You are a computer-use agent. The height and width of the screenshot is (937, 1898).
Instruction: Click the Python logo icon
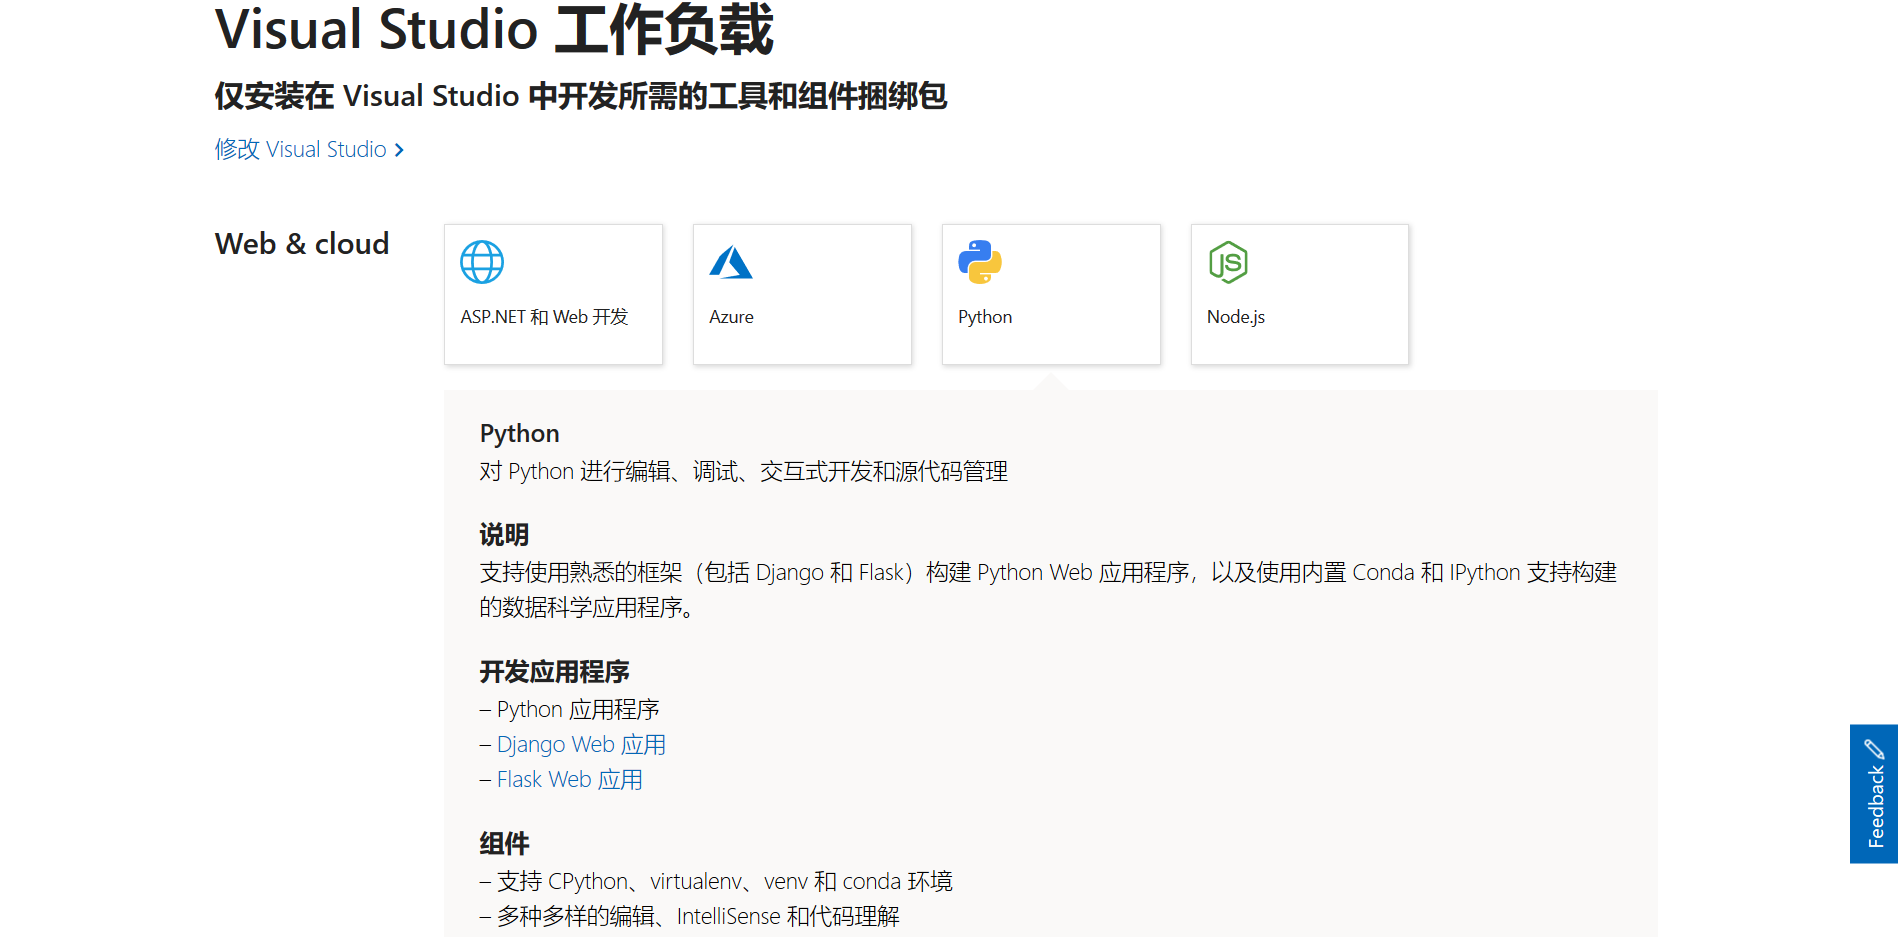980,262
